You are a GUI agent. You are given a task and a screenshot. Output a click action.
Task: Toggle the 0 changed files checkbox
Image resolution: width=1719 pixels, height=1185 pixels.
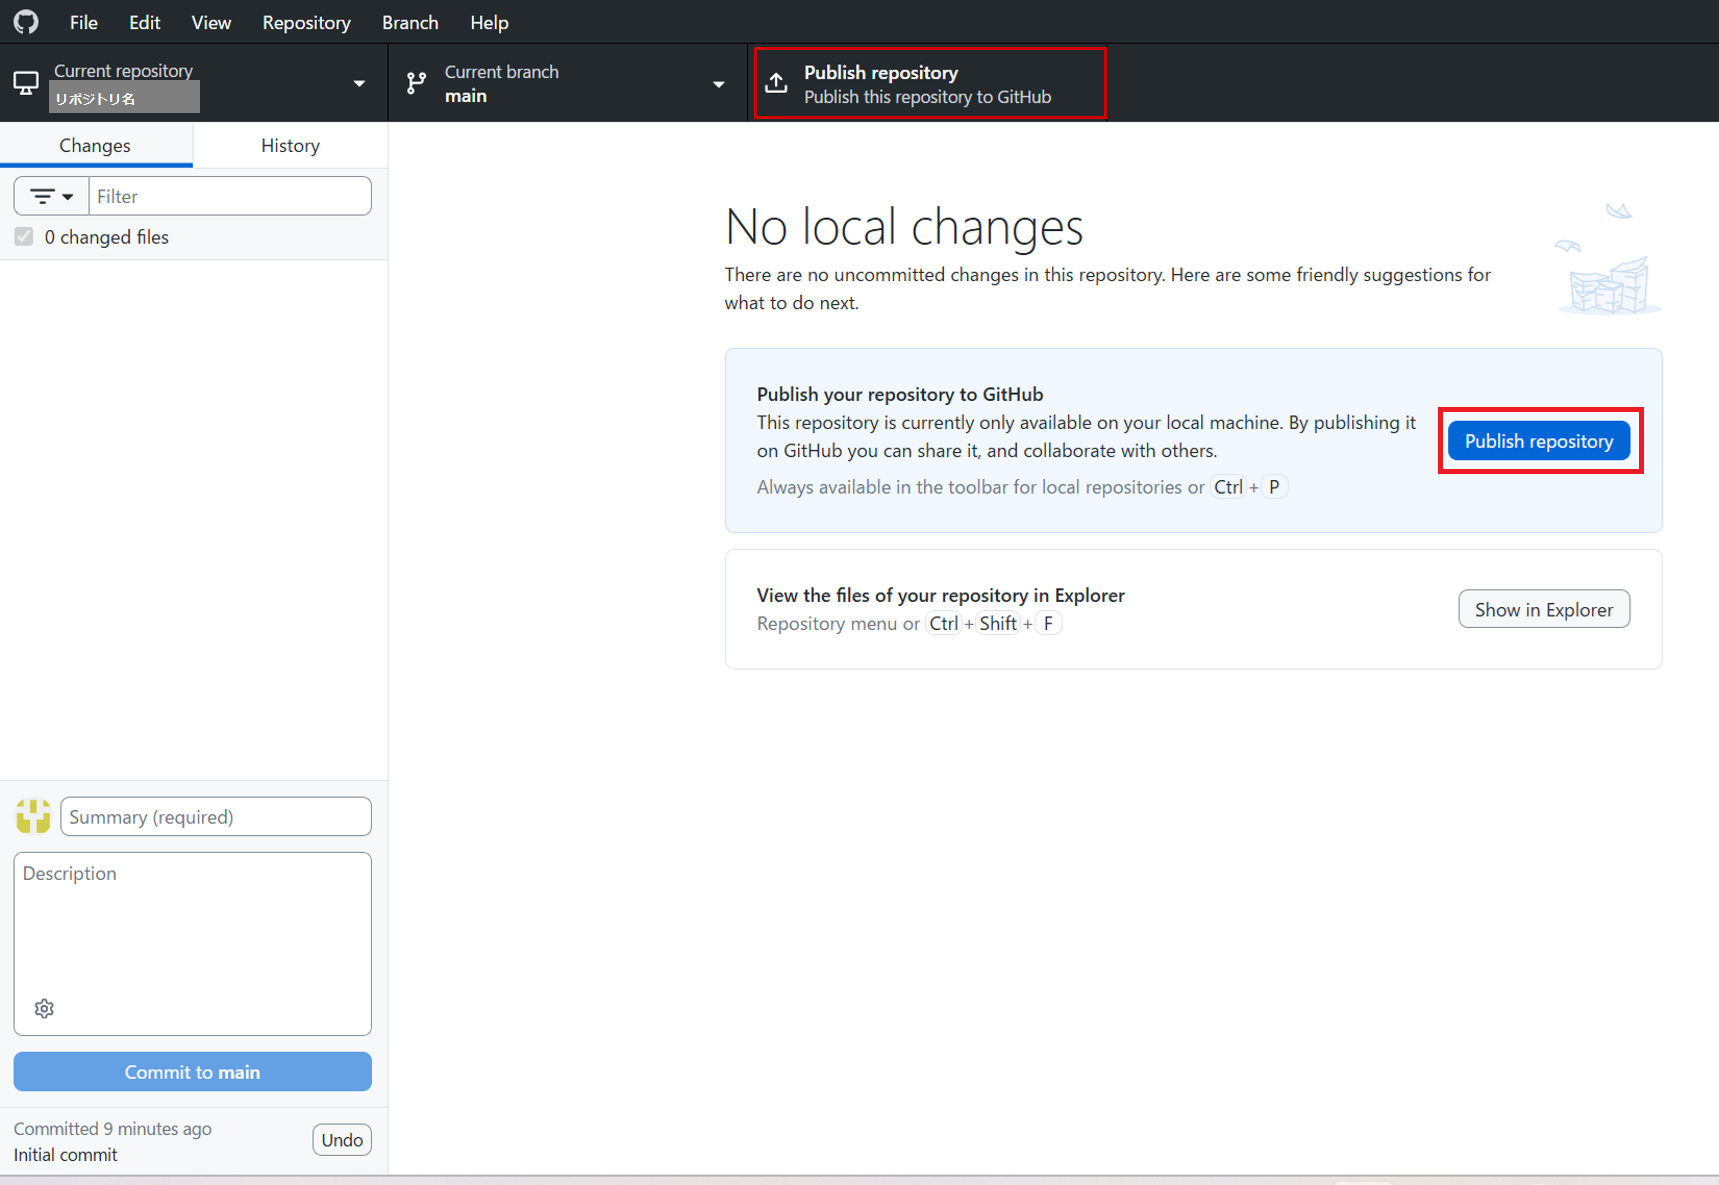tap(24, 237)
